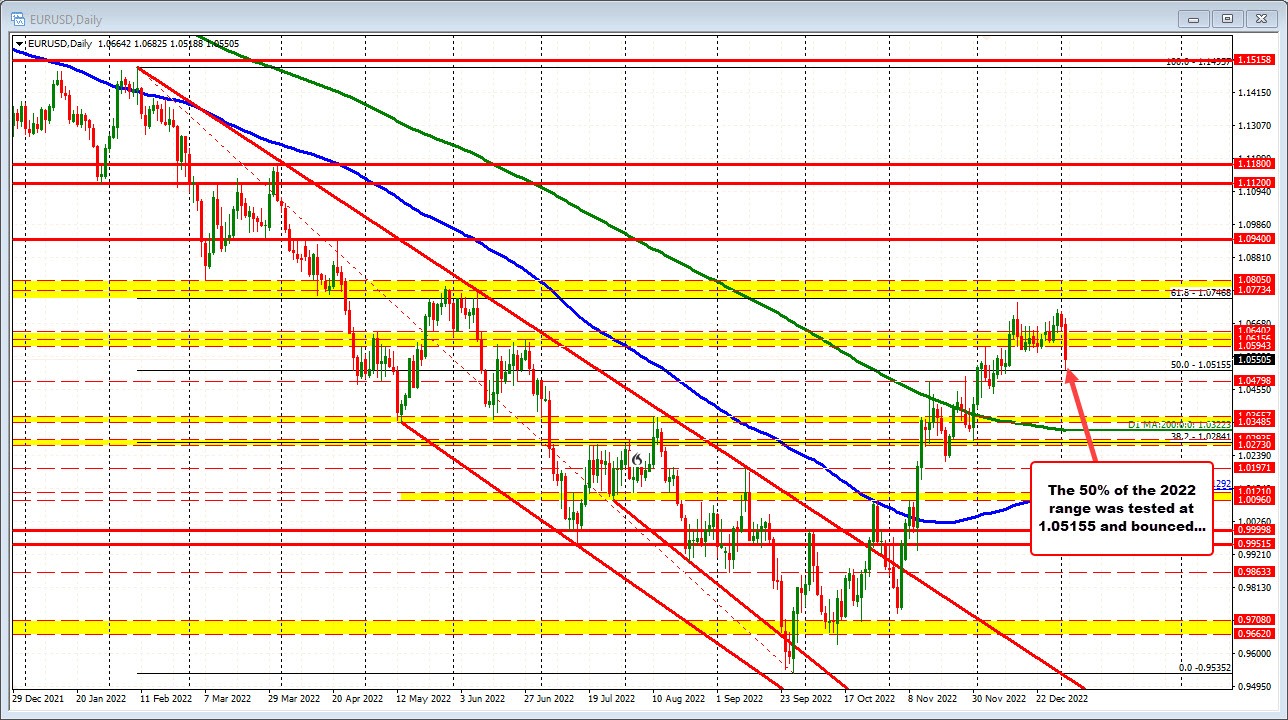This screenshot has height=720, width=1288.
Task: Select the 0.99998 red price label
Action: tap(1254, 530)
